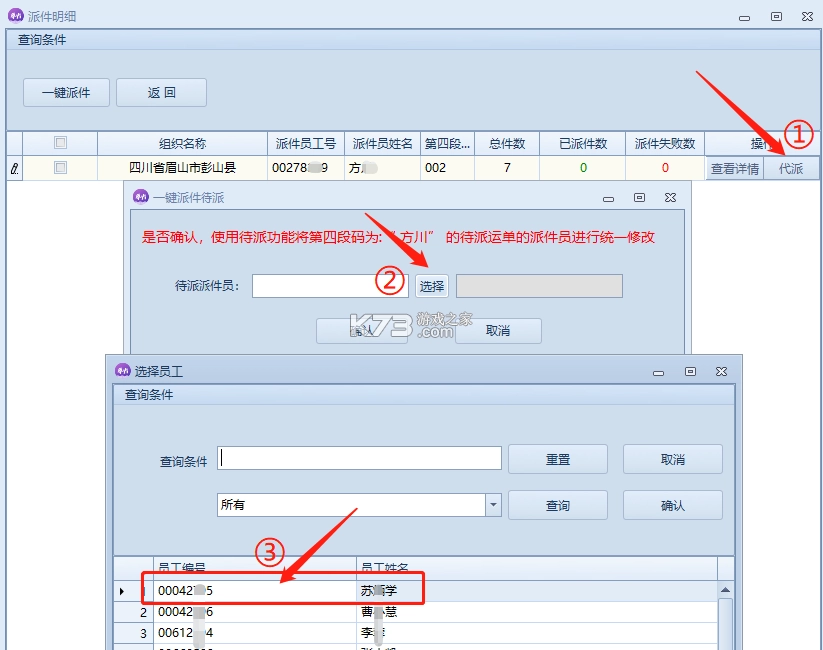Open the 所有 filter dropdown
The height and width of the screenshot is (650, 823).
(493, 505)
